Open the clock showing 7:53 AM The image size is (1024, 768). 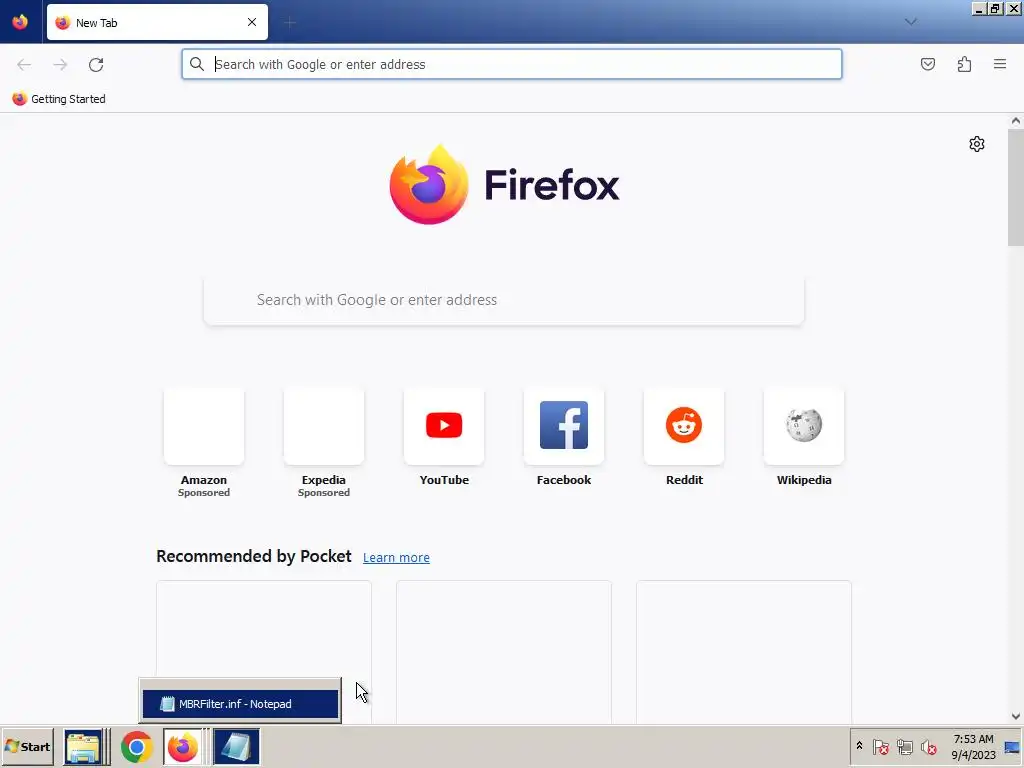[x=973, y=746]
